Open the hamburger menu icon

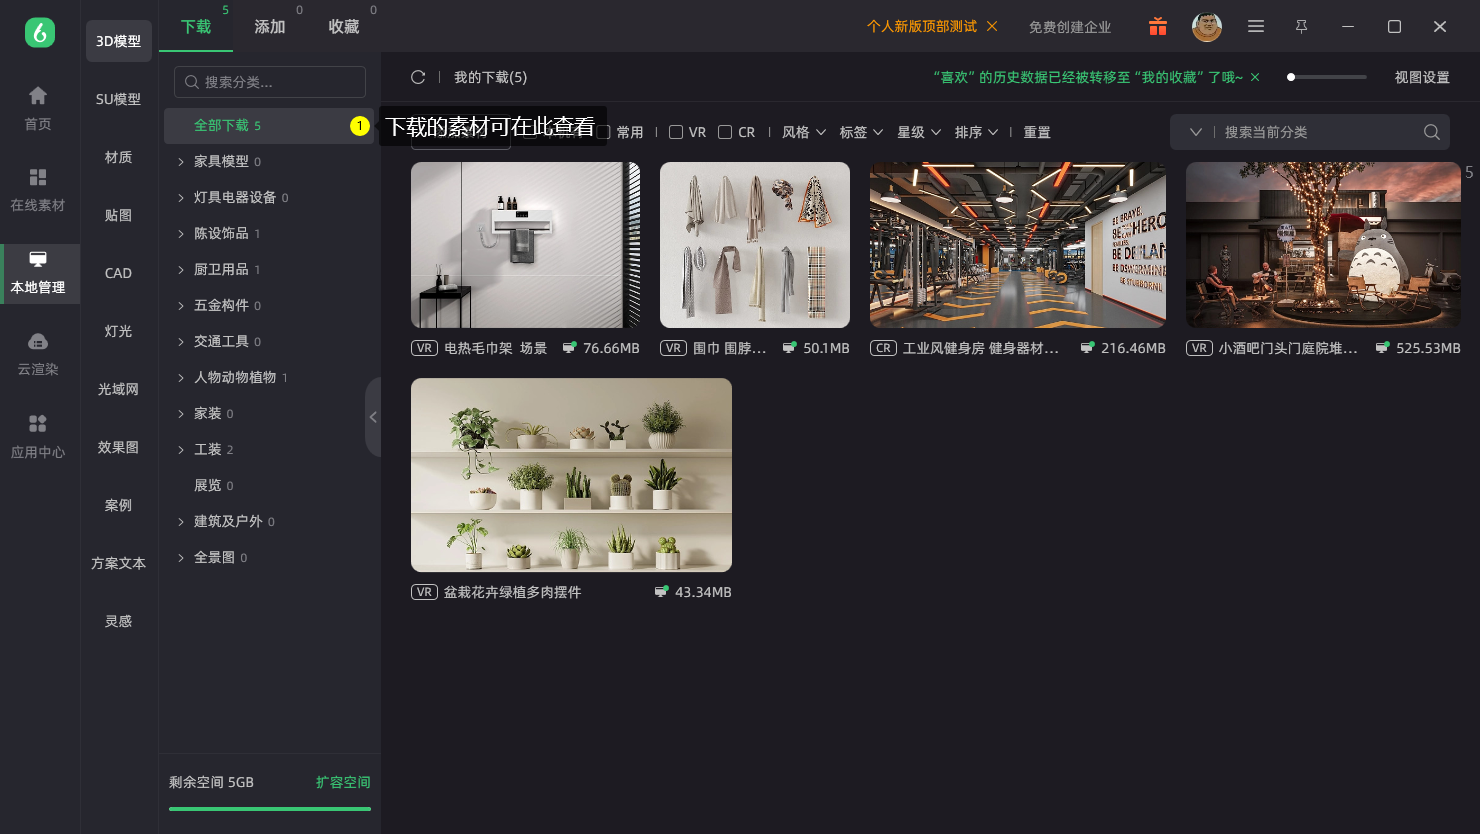point(1256,27)
